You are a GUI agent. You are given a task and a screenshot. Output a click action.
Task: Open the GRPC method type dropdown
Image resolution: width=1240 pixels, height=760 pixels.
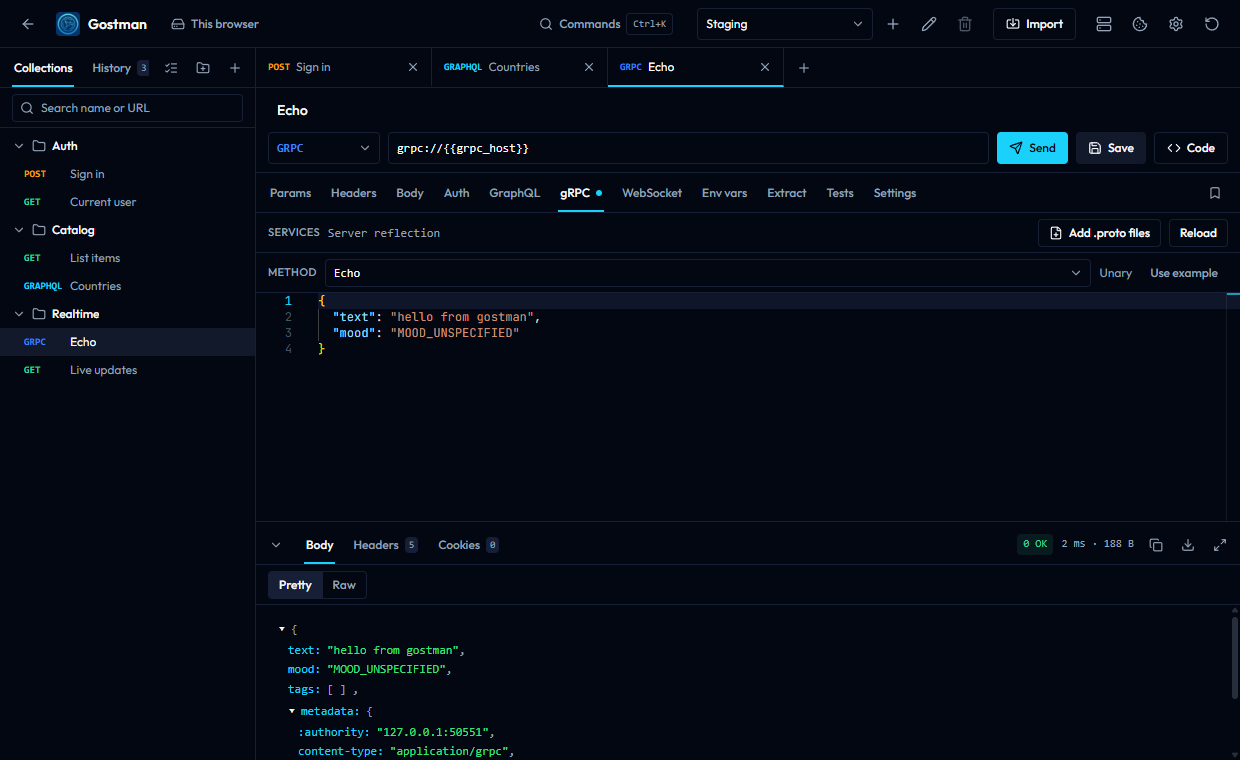pos(324,148)
